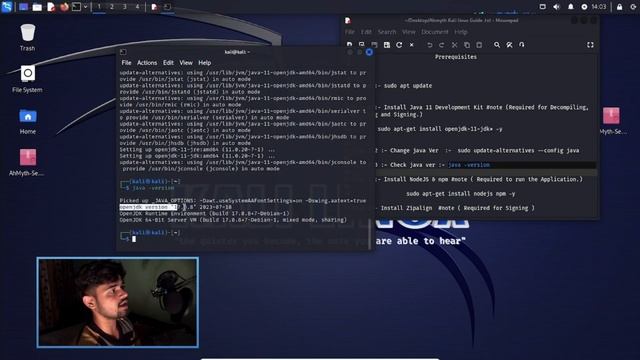Click Mousepad's Paste toolbar icon
Screen dimensions: 640x360
point(479,45)
